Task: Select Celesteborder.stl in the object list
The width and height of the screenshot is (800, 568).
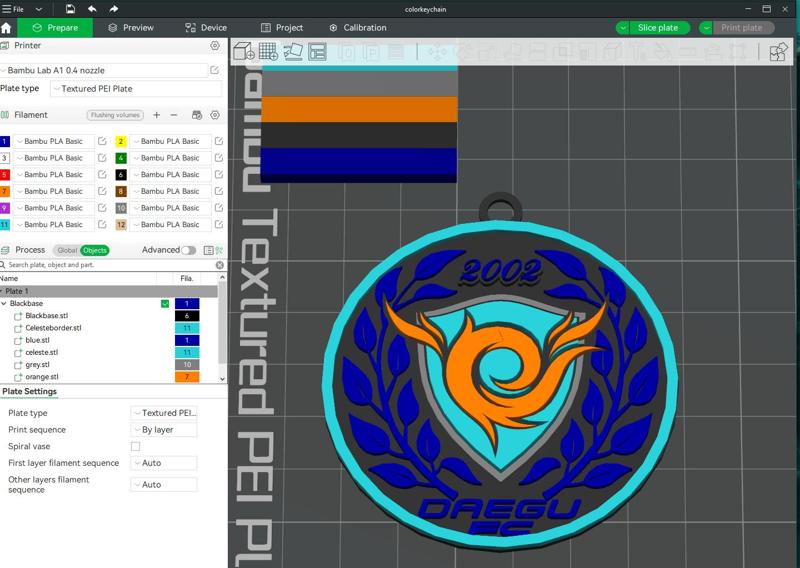Action: pos(53,328)
